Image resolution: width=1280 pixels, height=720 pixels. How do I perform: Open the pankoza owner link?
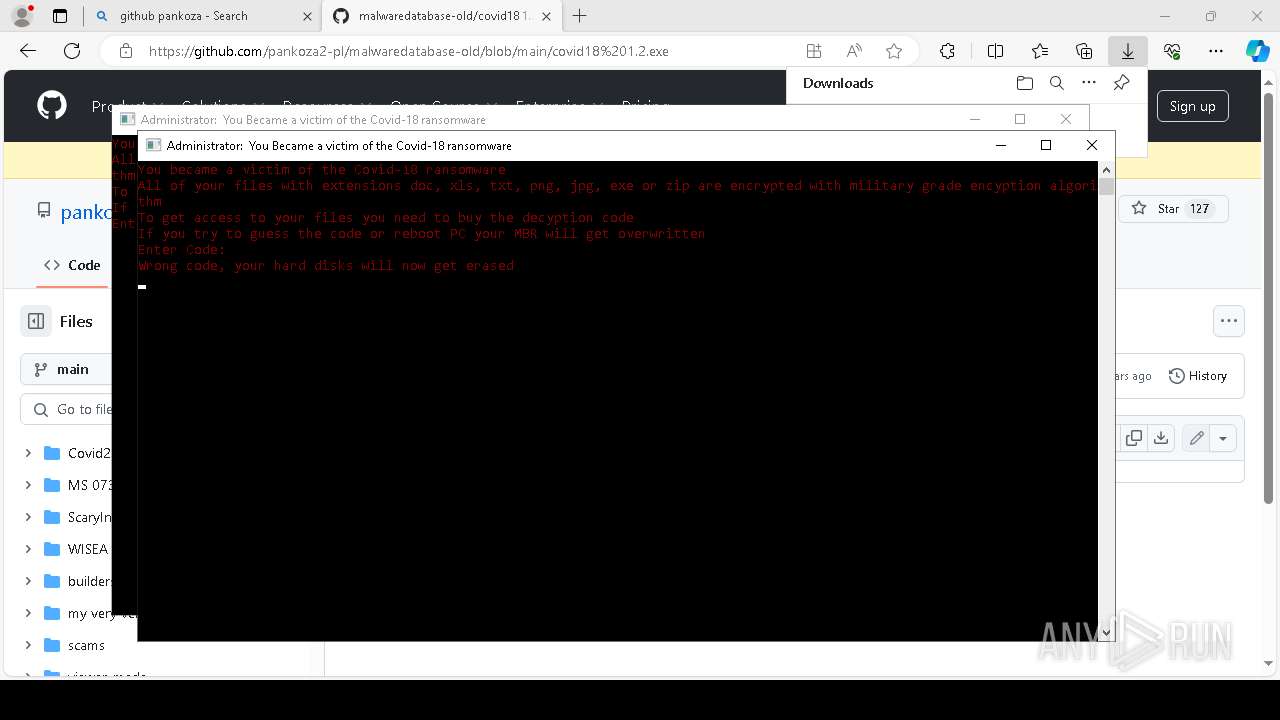(86, 212)
